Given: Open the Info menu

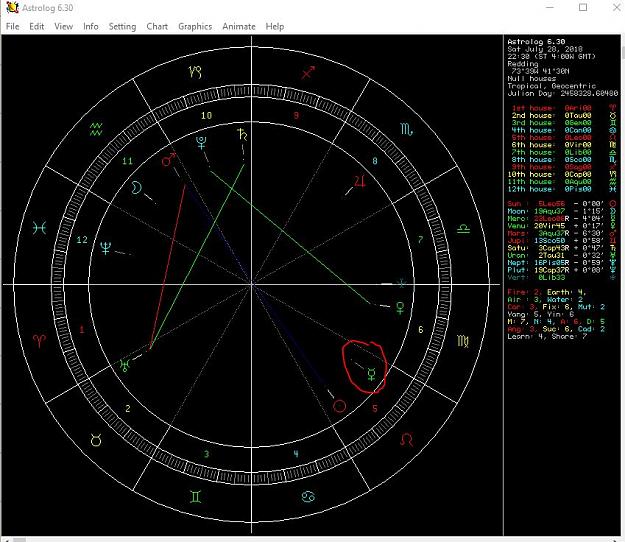Looking at the screenshot, I should pyautogui.click(x=90, y=26).
